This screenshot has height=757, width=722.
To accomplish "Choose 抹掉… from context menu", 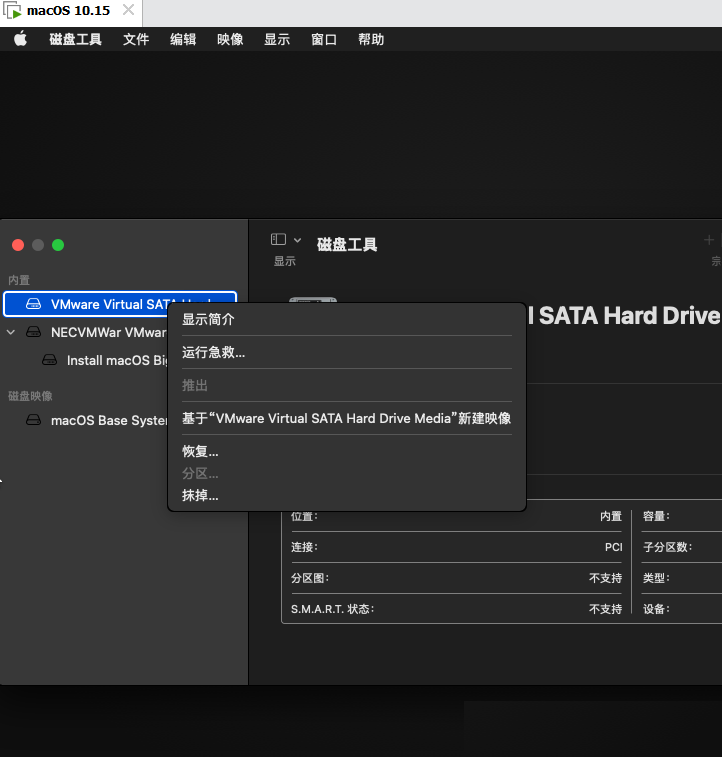I will tap(347, 495).
